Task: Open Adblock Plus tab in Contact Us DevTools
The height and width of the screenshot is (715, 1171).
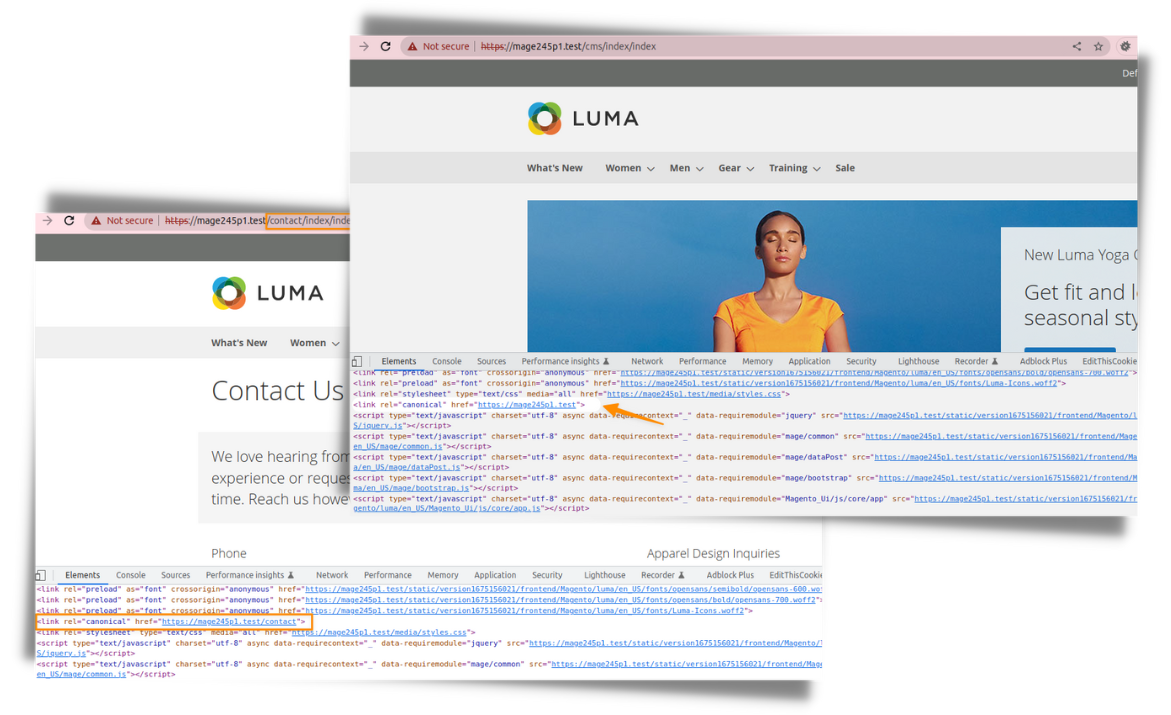Action: 730,575
